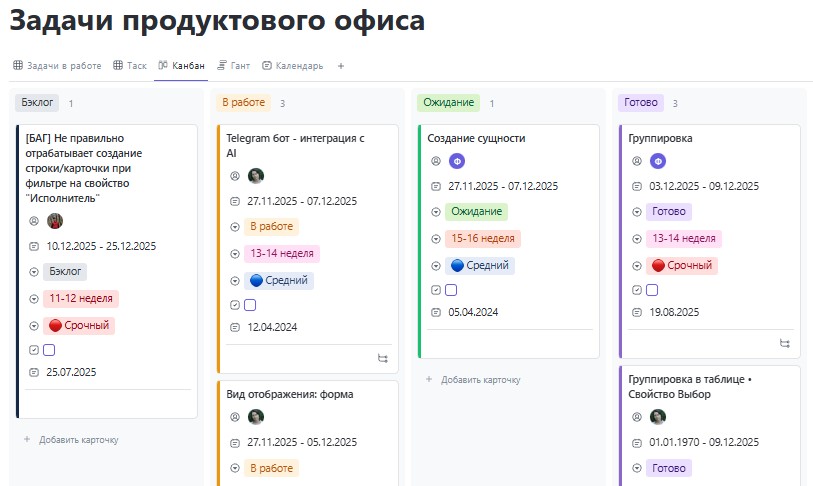813x486 pixels.
Task: Toggle checkbox on Создание сущности card
Action: pos(451,290)
